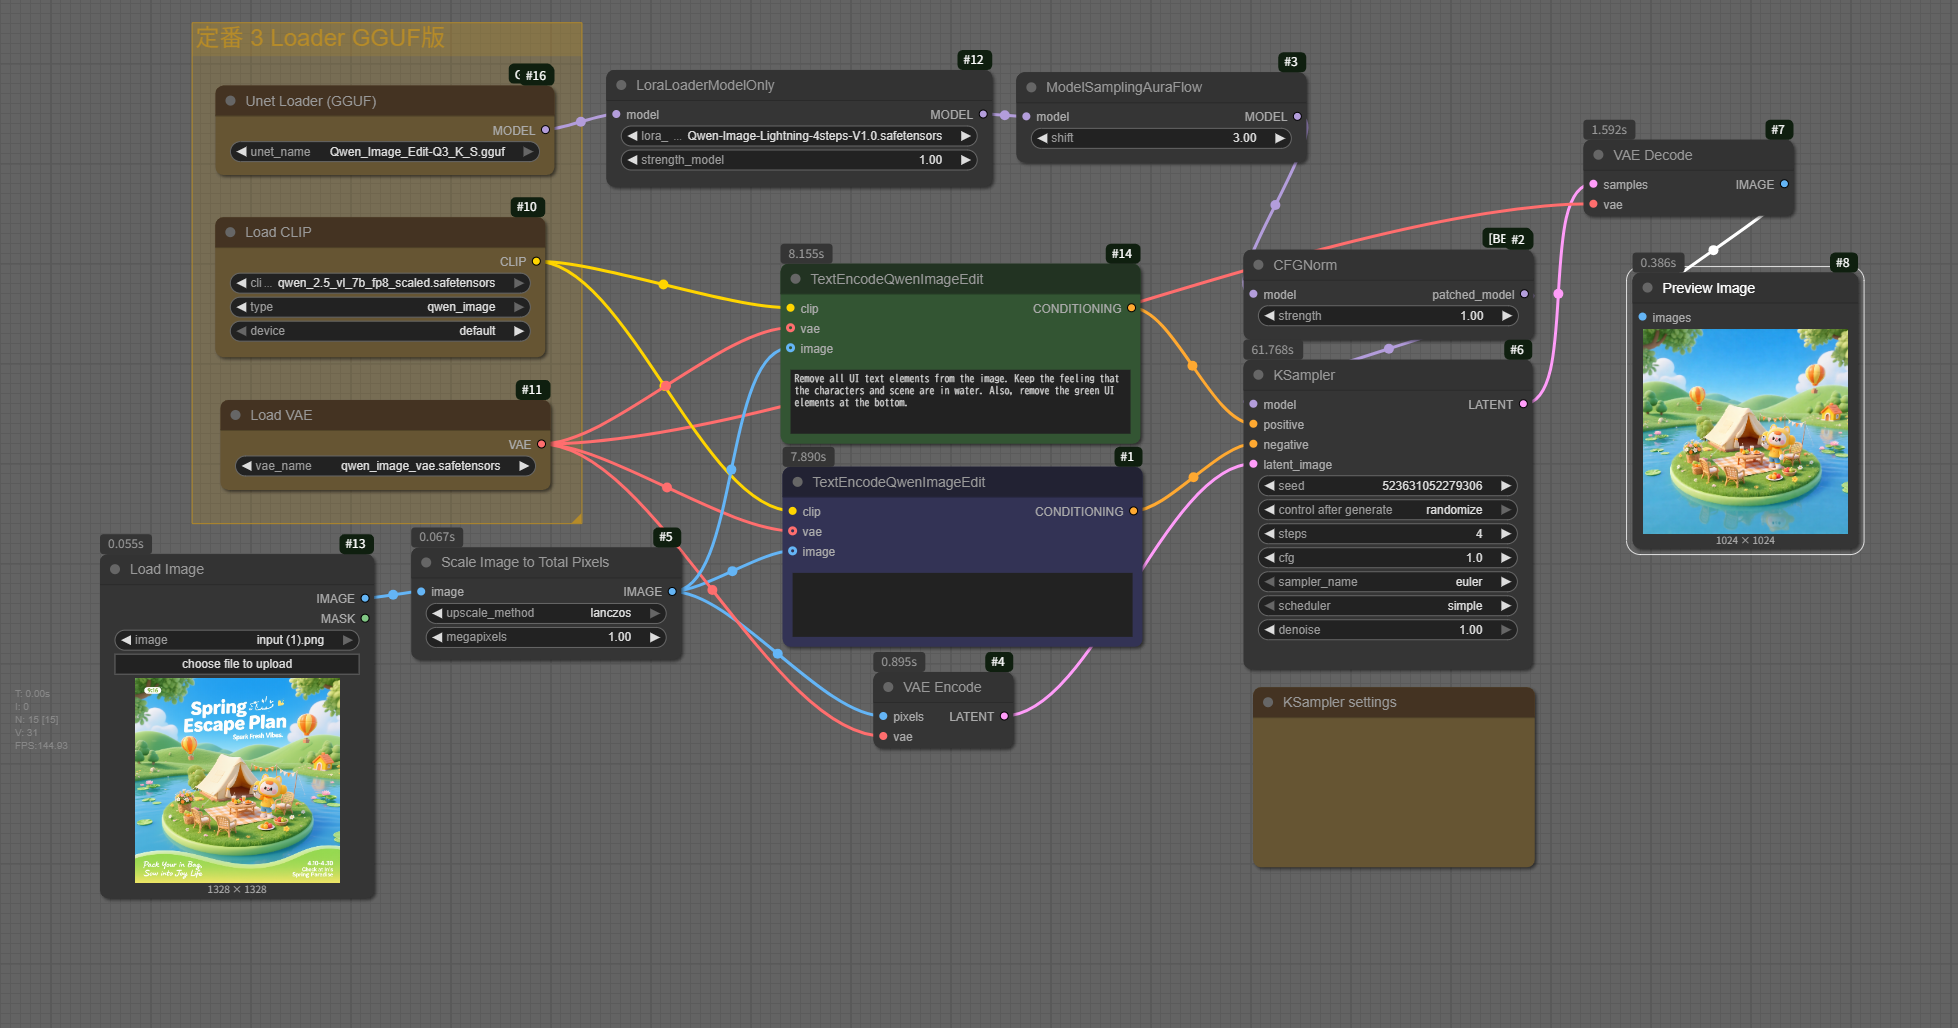Toggle collapse of the KSampler settings node
Image resolution: width=1958 pixels, height=1028 pixels.
tap(1268, 702)
